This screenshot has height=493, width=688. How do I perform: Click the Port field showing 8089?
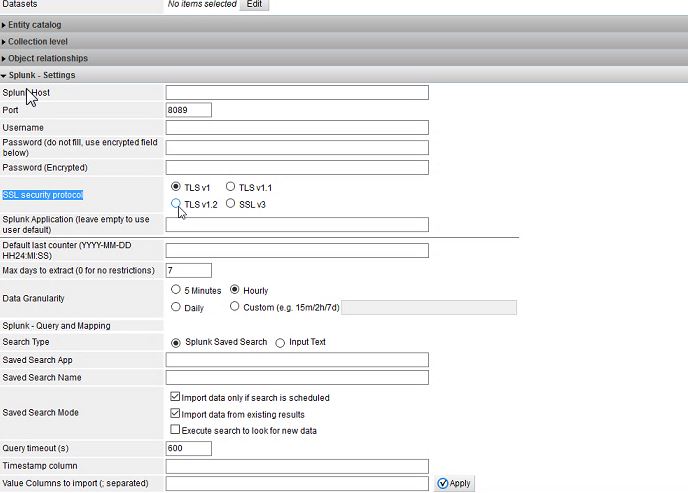click(x=189, y=110)
